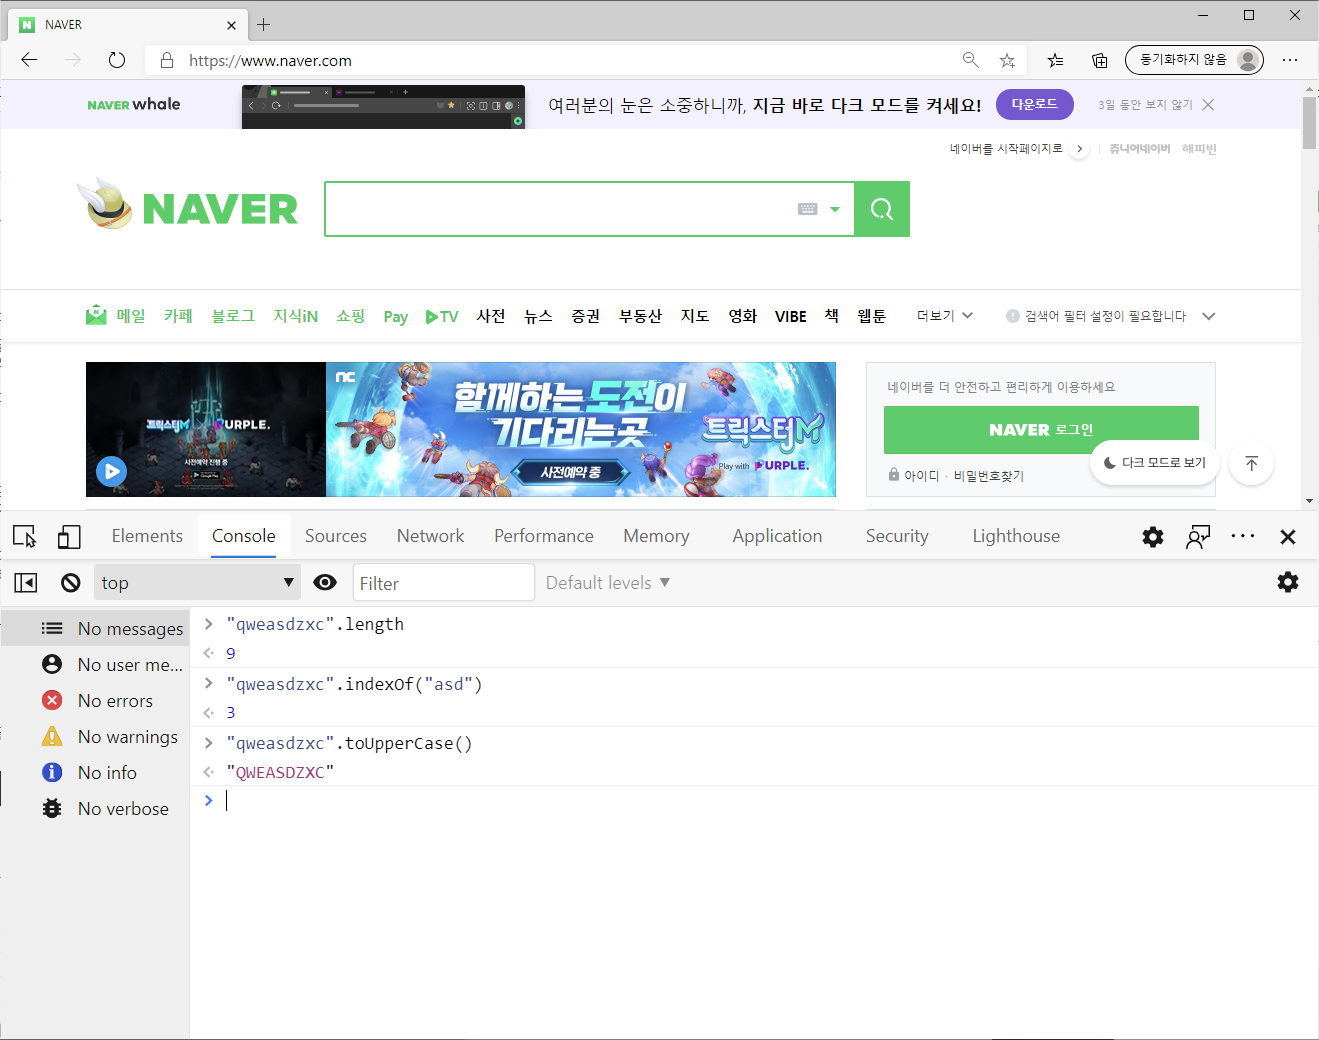
Task: Open the Network tab
Action: 430,536
